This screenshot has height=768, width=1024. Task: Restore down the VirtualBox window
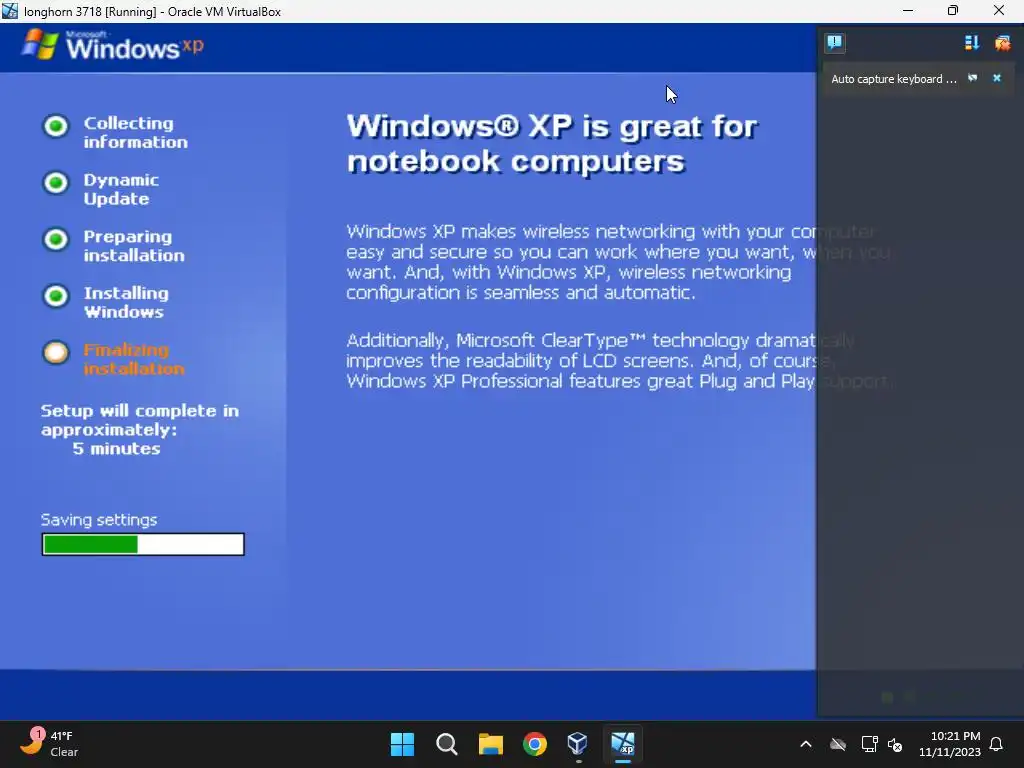pyautogui.click(x=953, y=10)
